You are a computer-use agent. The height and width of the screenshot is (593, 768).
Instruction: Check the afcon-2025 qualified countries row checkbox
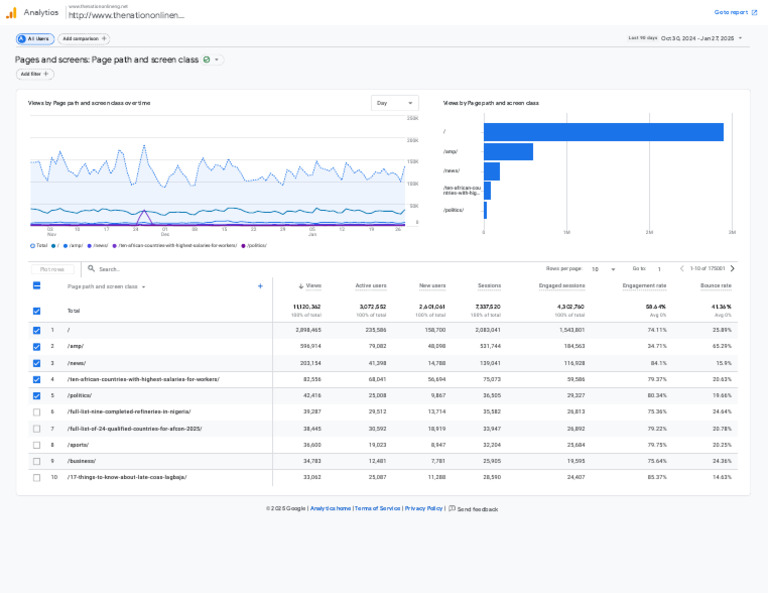[37, 429]
